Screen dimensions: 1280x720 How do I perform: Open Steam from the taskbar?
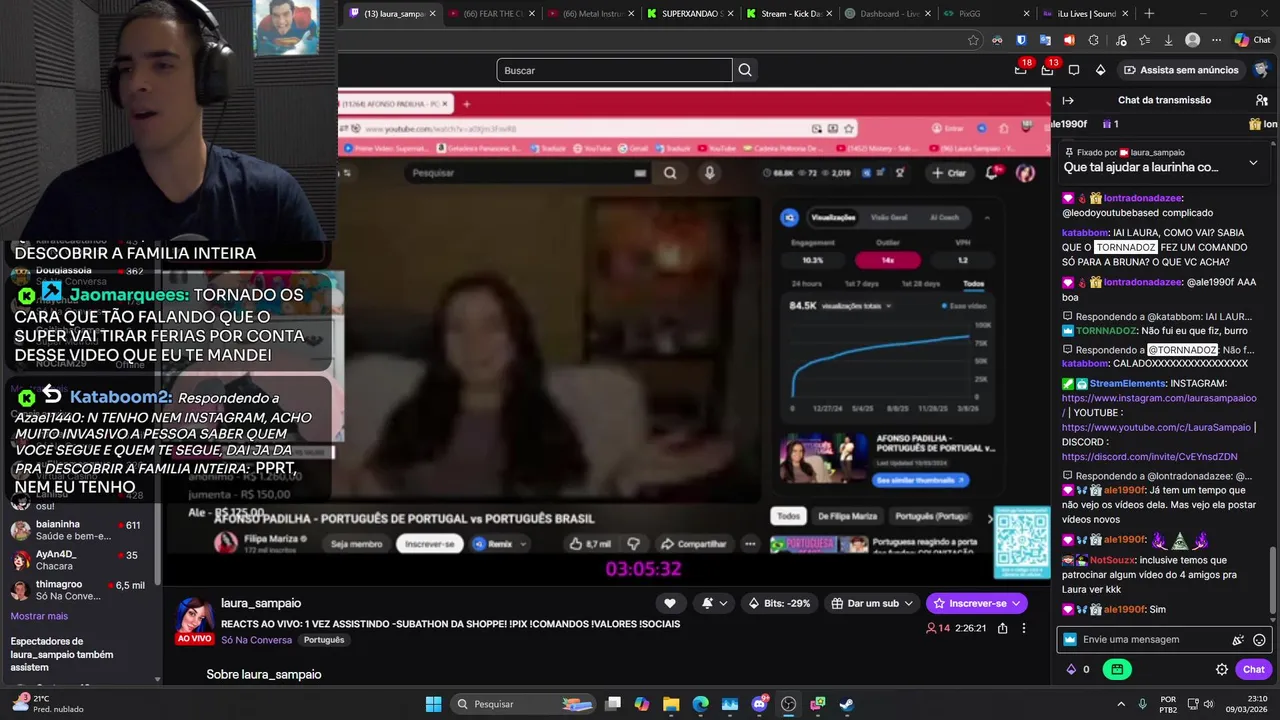coord(846,704)
